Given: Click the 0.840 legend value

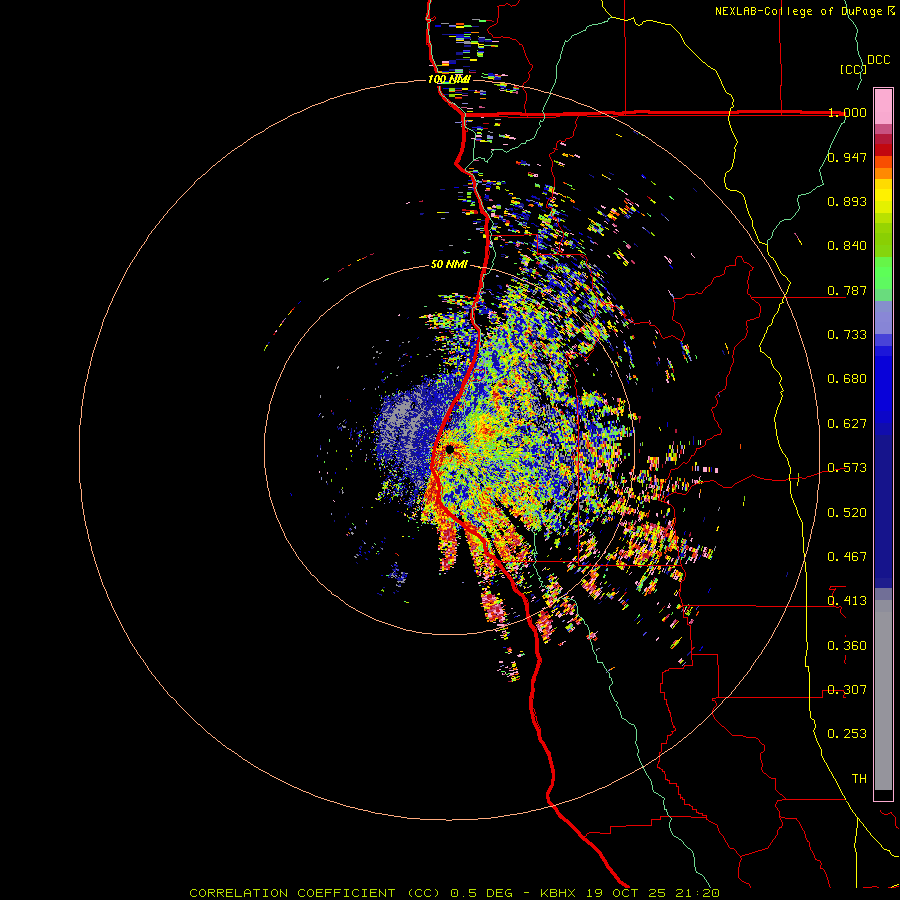Looking at the screenshot, I should point(847,246).
